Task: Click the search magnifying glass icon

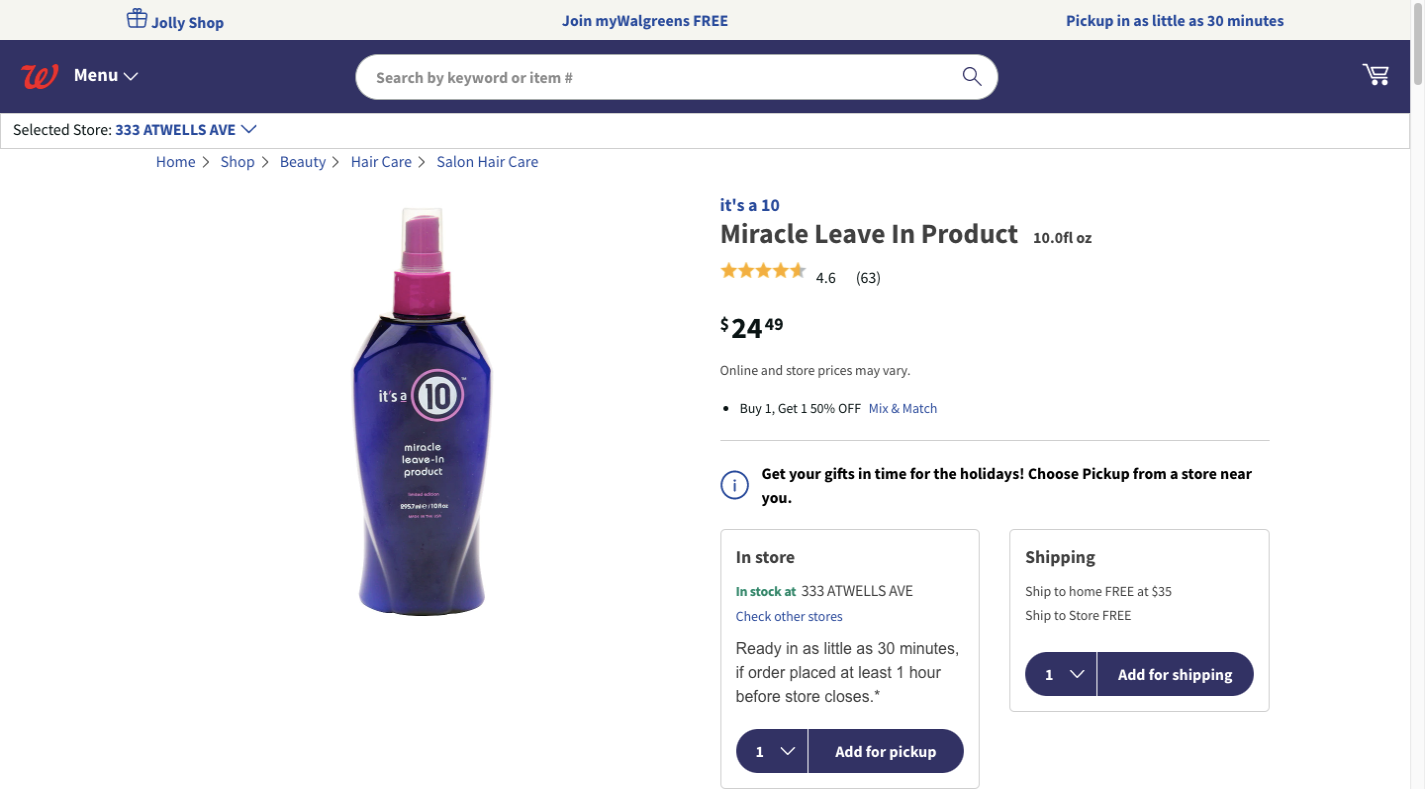Action: pyautogui.click(x=971, y=77)
